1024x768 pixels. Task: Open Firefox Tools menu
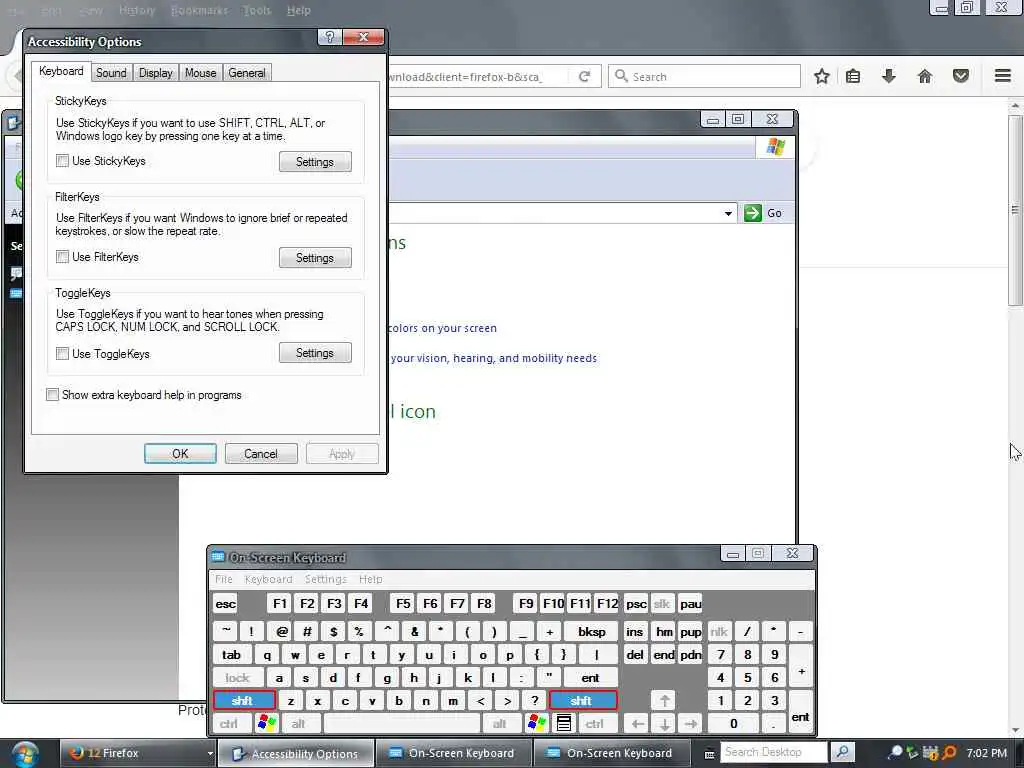point(257,10)
